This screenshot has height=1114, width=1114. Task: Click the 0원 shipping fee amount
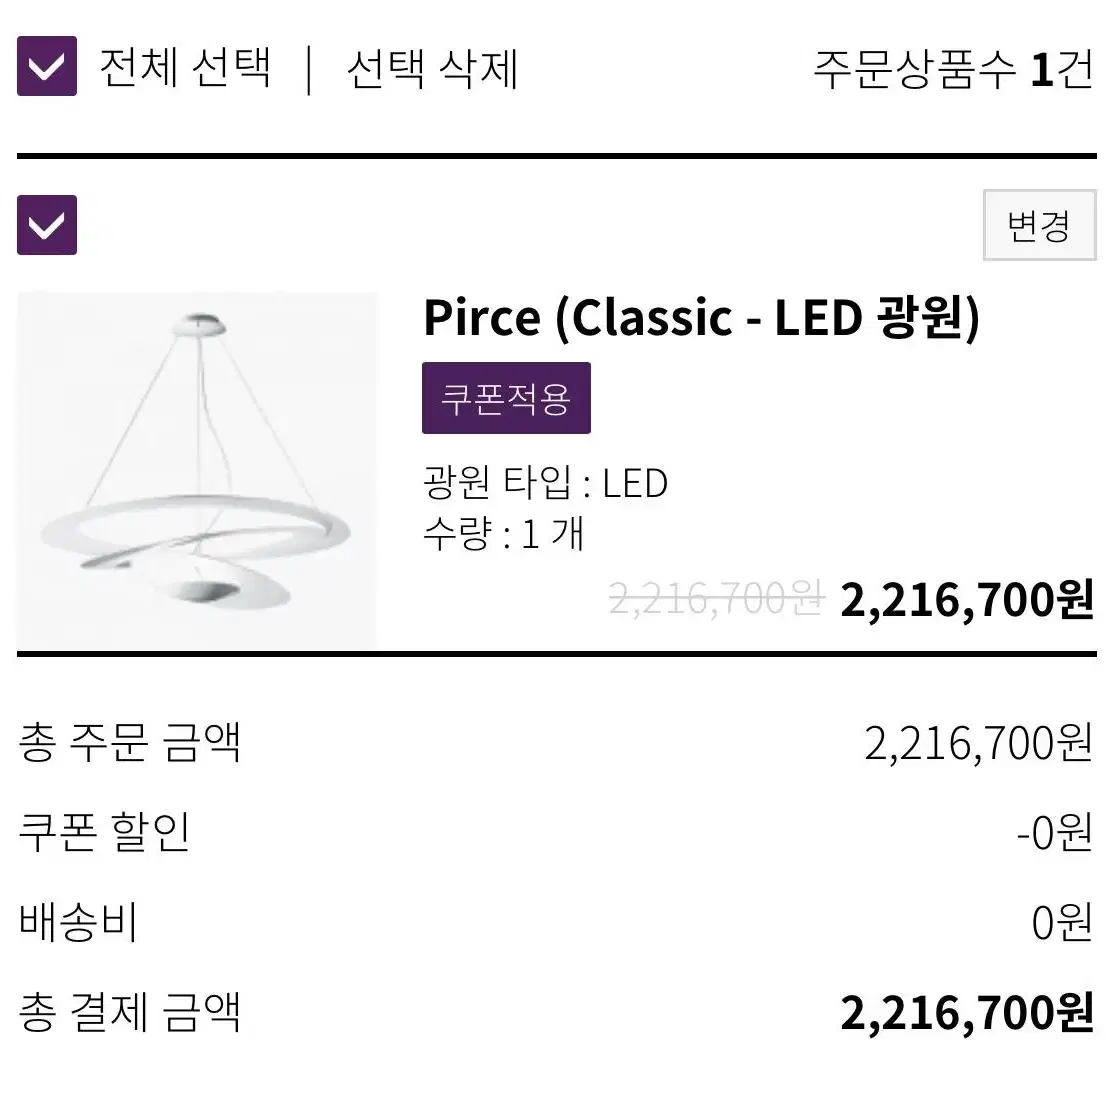(1062, 922)
